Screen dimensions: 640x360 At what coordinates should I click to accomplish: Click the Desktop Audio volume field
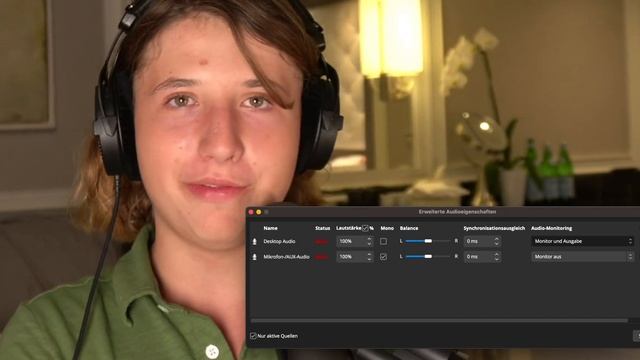coord(355,242)
